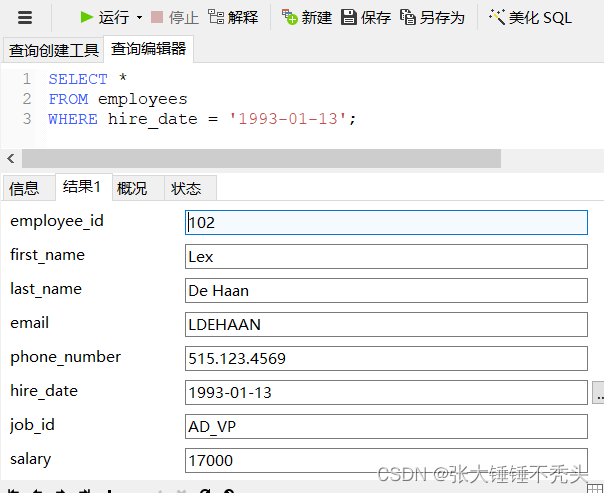Viewport: 604px width, 493px height.
Task: Click the salary field showing 17000
Action: coord(386,460)
